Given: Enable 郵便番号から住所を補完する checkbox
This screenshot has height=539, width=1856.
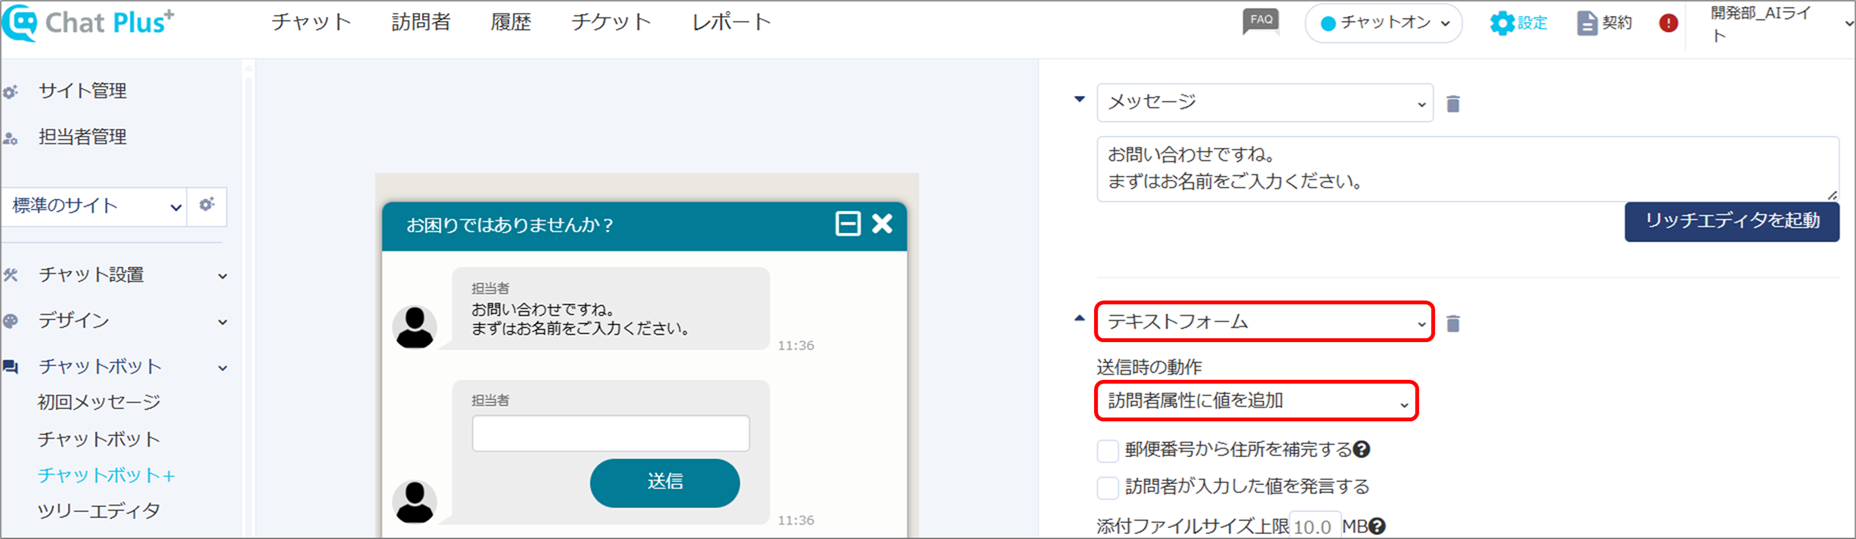Looking at the screenshot, I should click(1107, 451).
